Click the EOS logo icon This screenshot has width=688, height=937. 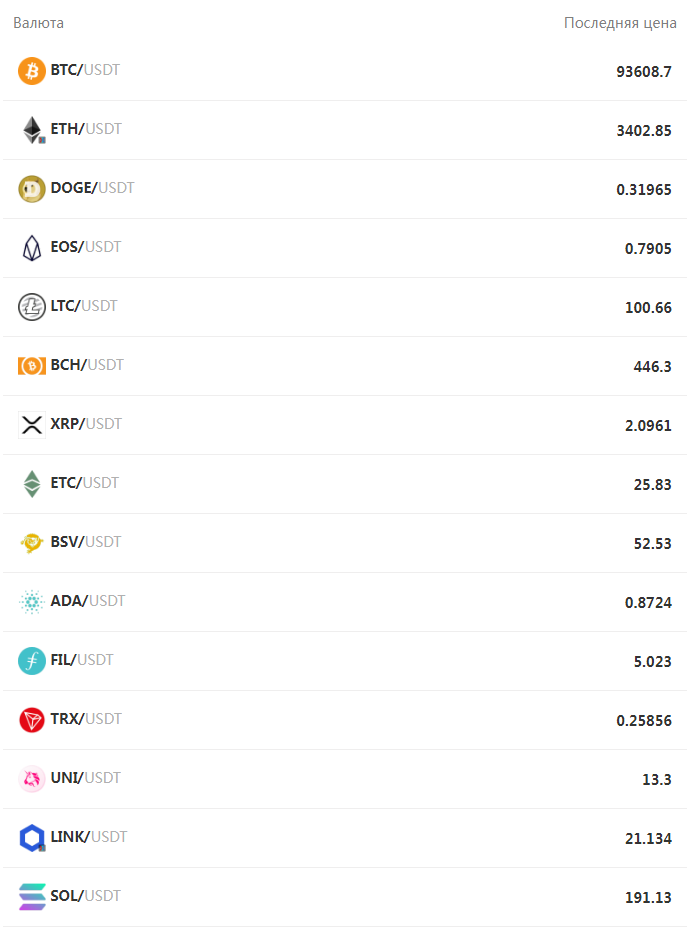(x=32, y=248)
